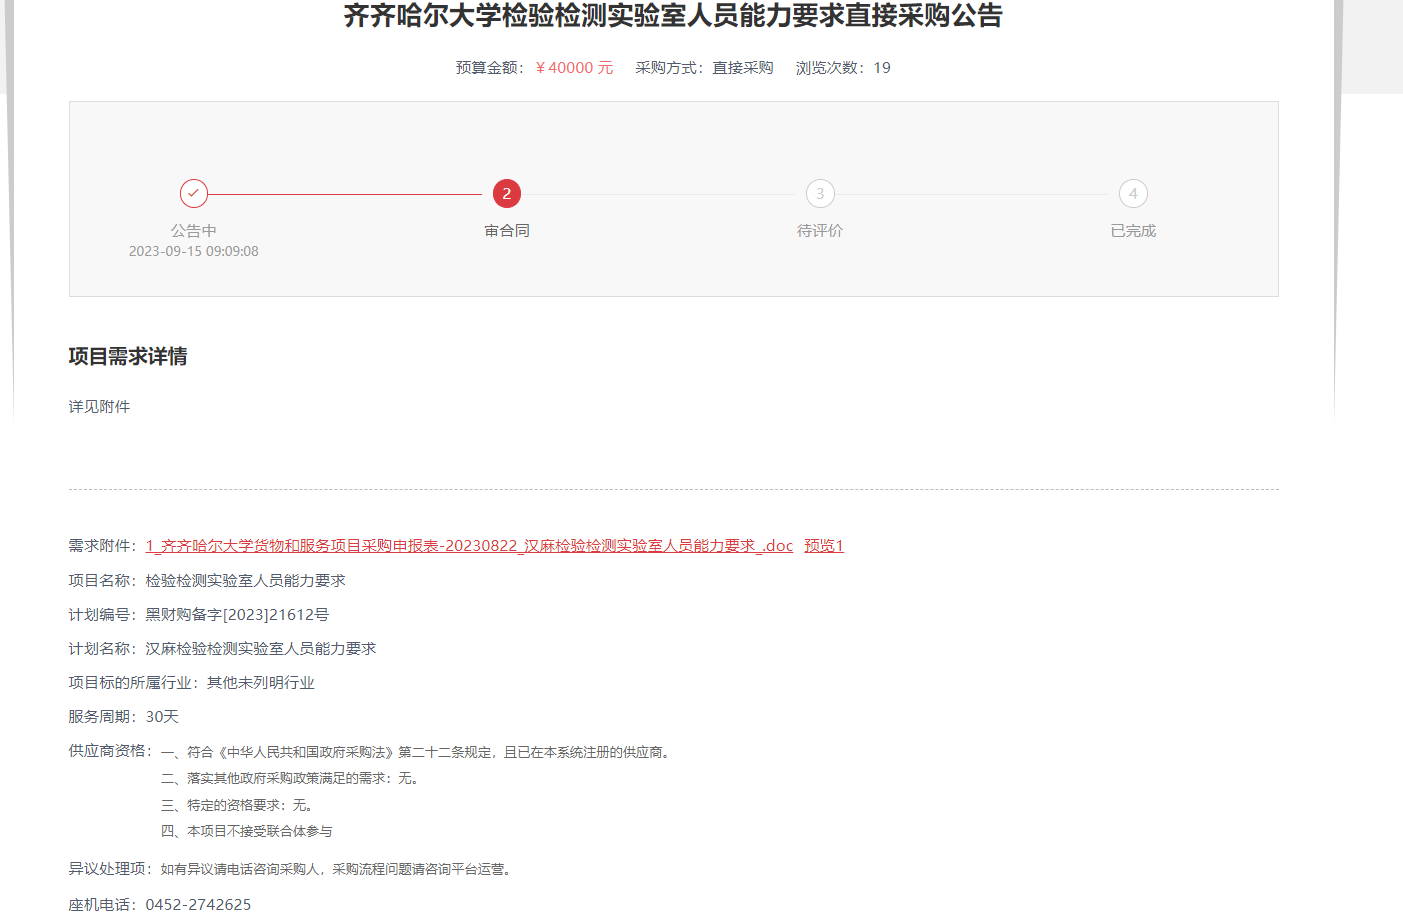Click the red step 2 circle
The height and width of the screenshot is (913, 1403).
point(507,193)
